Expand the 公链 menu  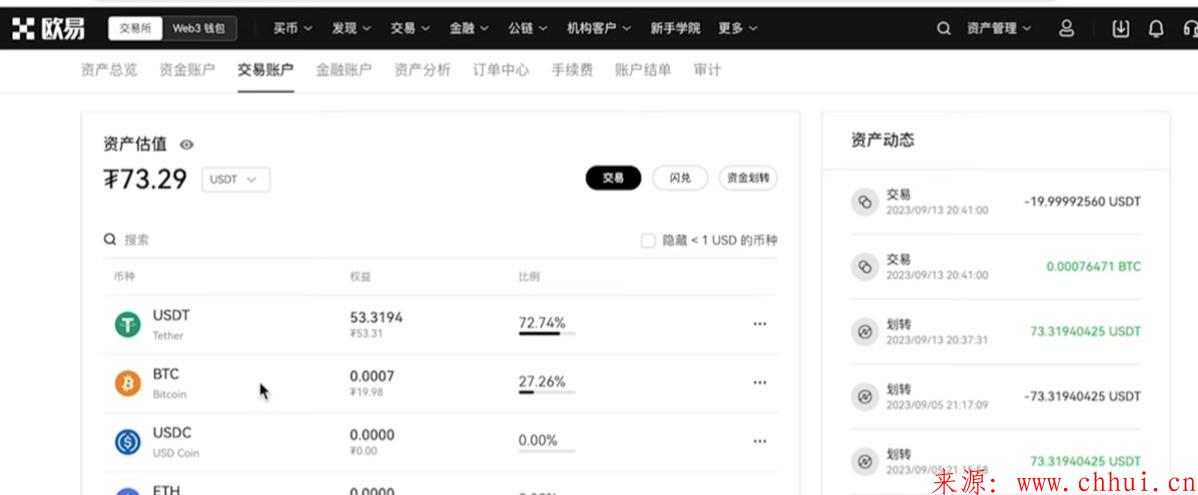click(527, 28)
